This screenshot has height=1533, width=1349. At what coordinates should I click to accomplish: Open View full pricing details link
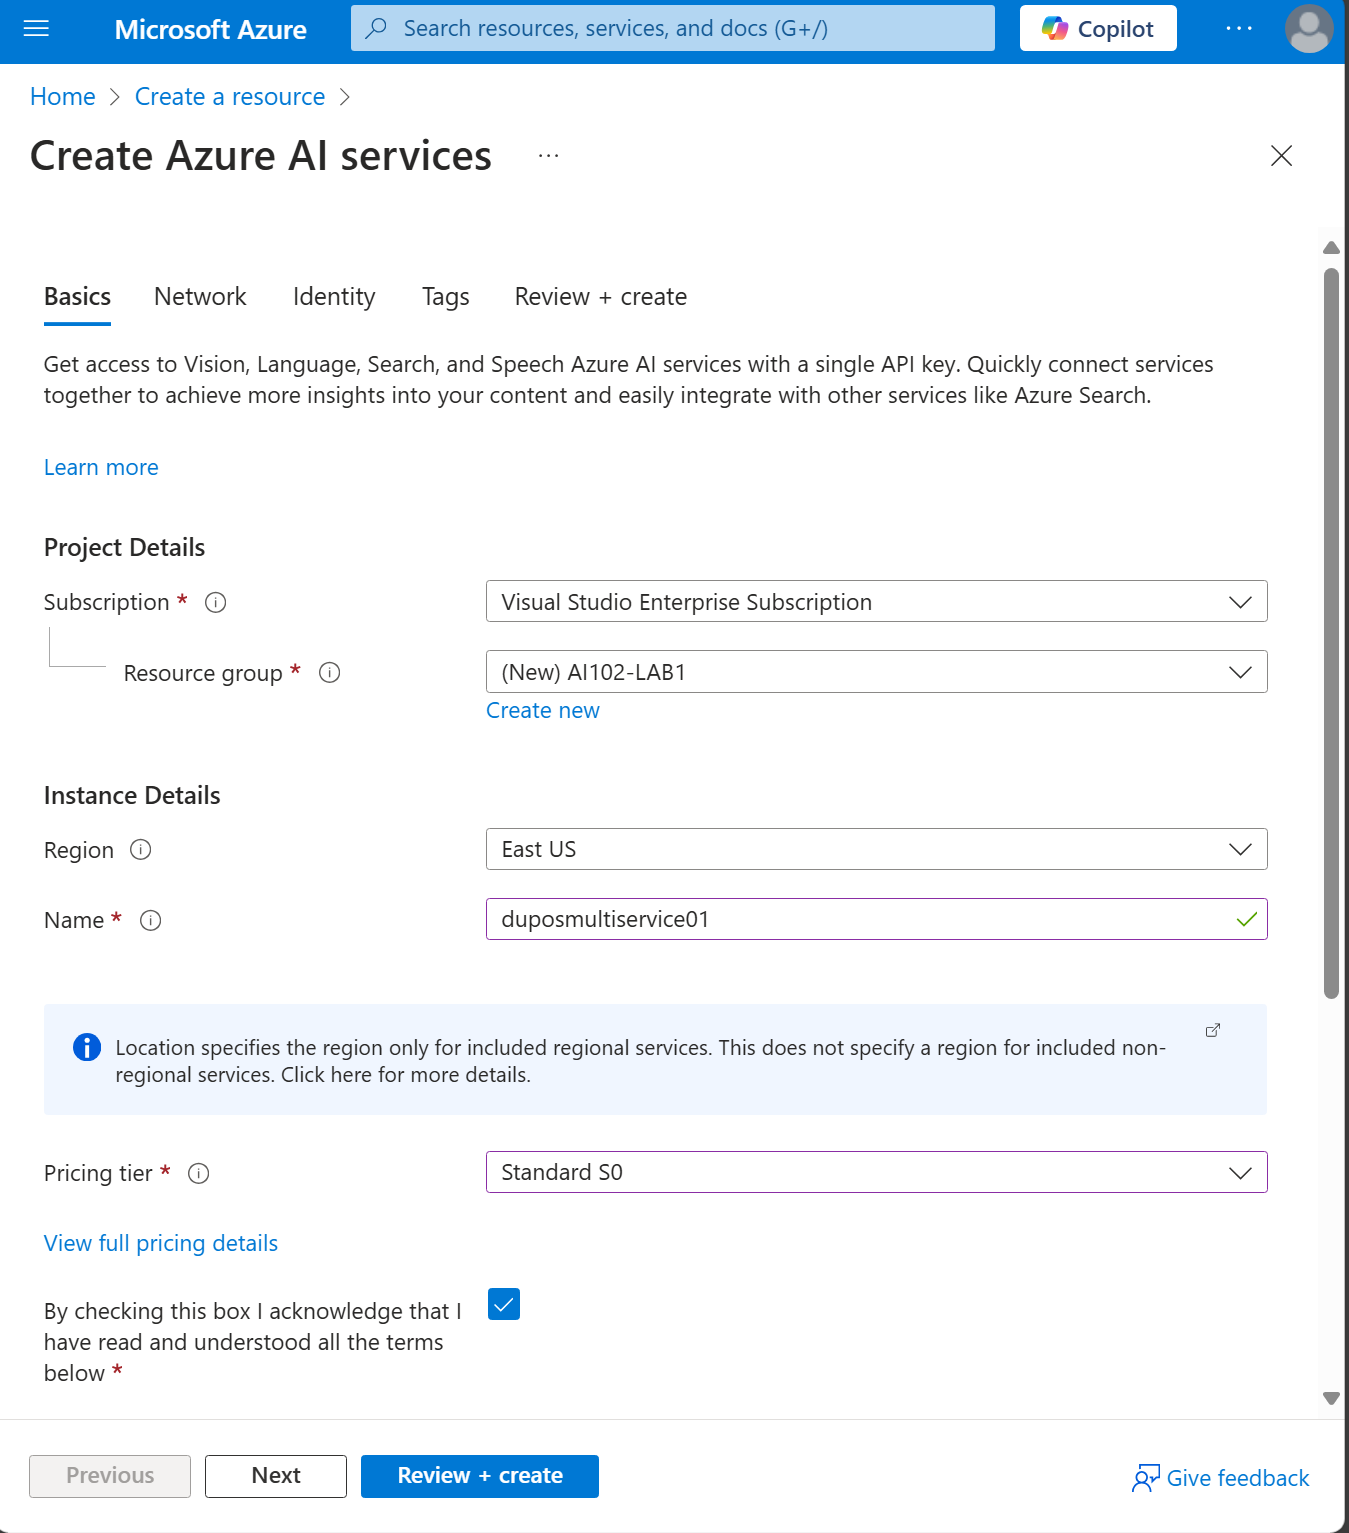pos(161,1244)
